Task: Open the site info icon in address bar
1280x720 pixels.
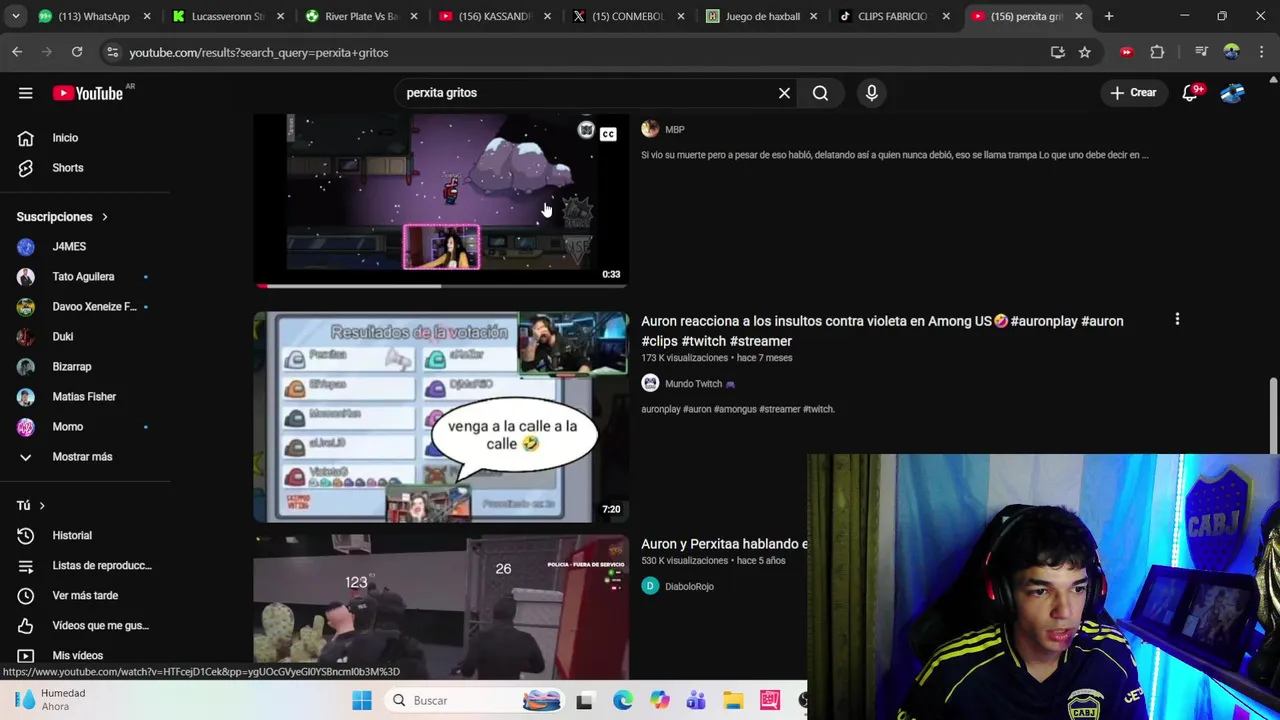Action: click(x=112, y=52)
